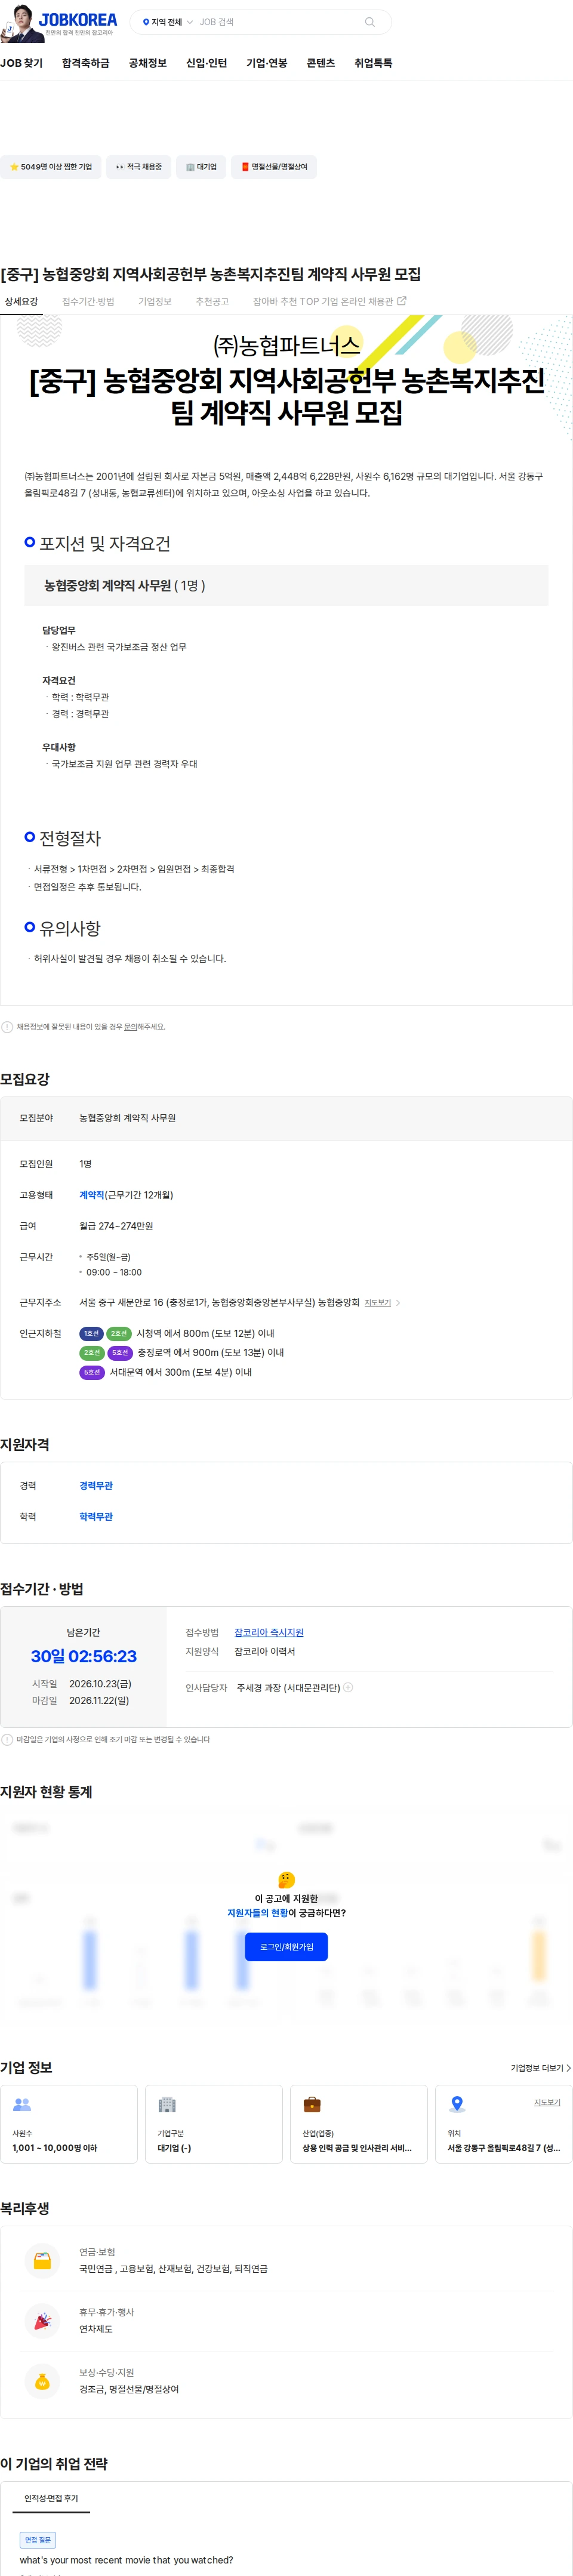Click the 휴무·휴가·행사 benefits icon
This screenshot has height=2576, width=573.
tap(42, 2320)
